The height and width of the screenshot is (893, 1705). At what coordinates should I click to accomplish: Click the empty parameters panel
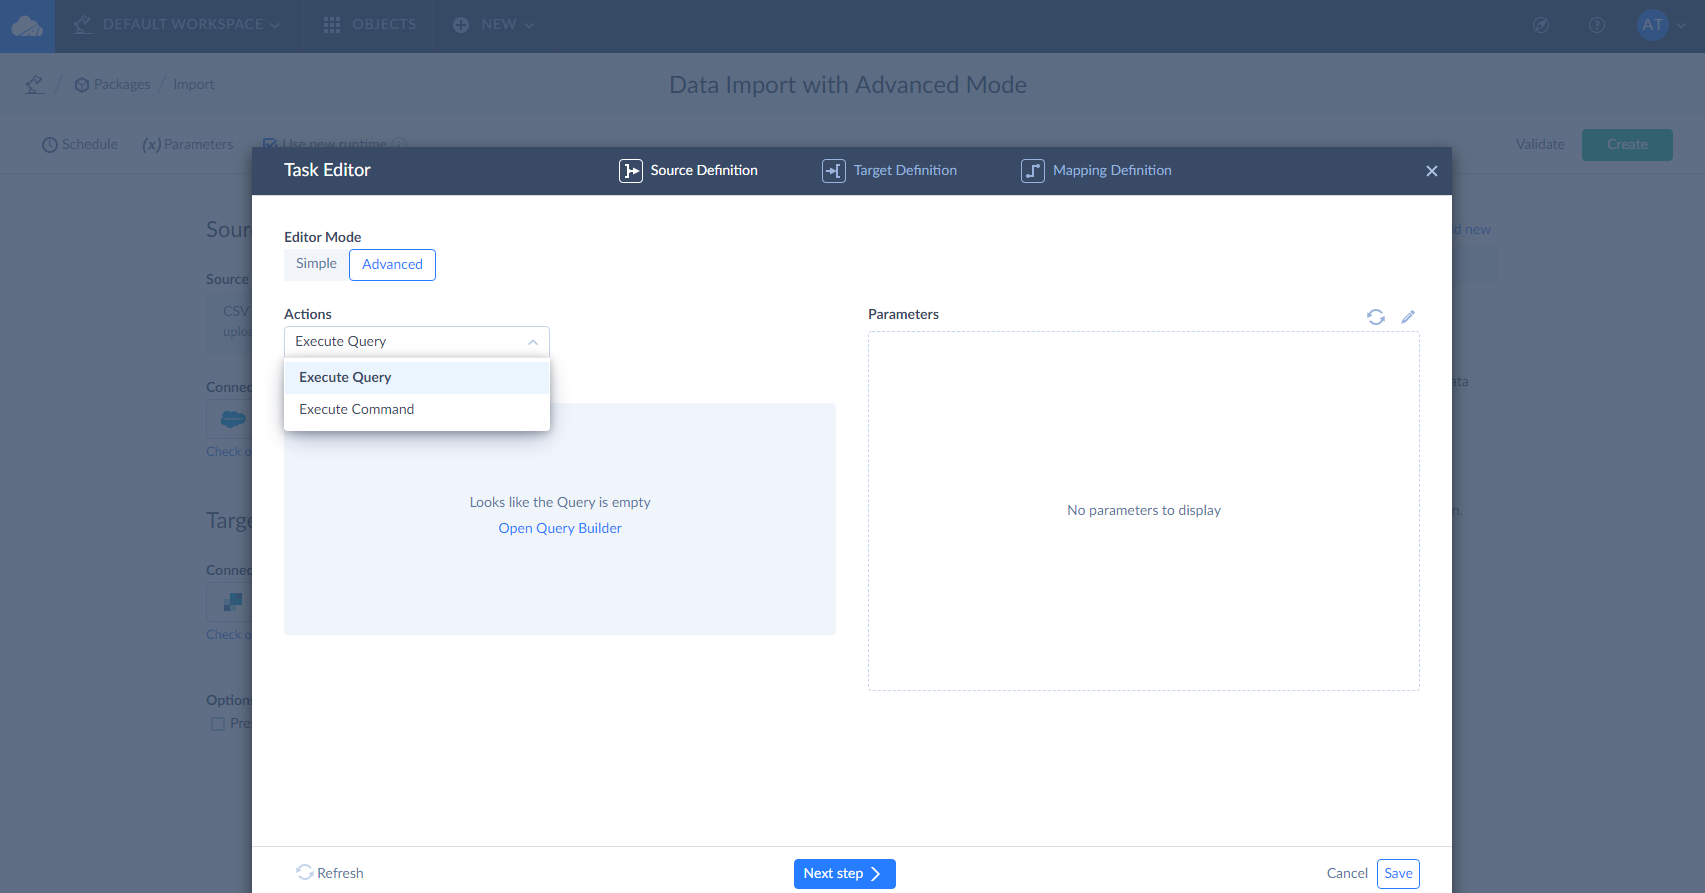point(1144,511)
